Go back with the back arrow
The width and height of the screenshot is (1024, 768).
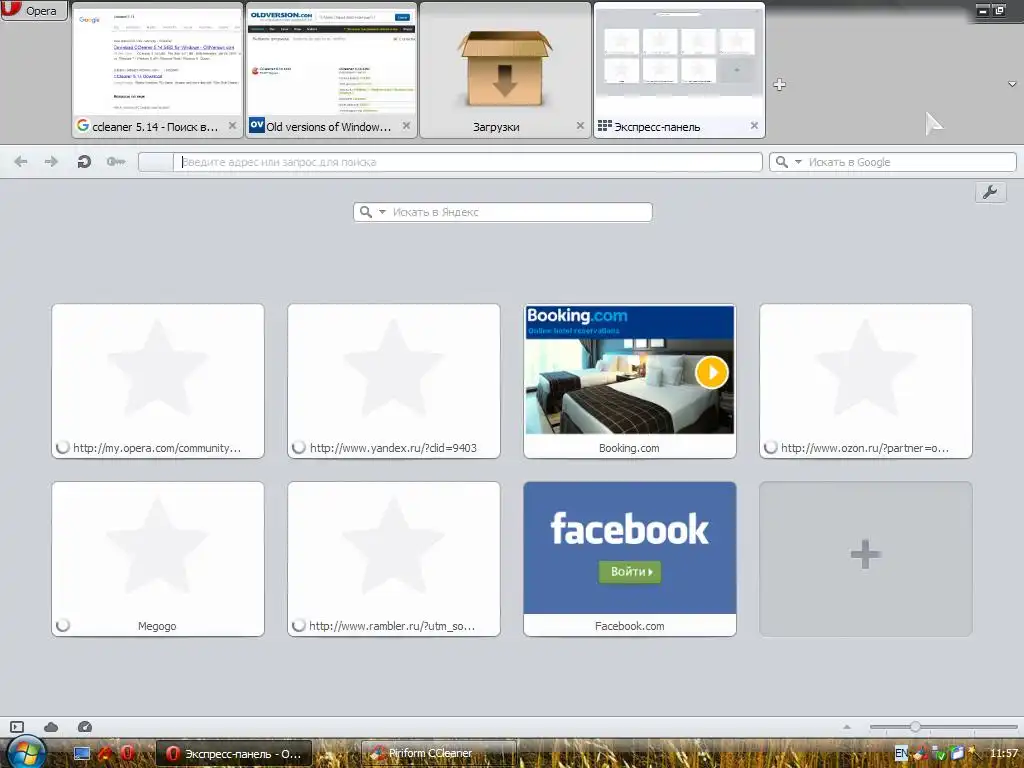(x=21, y=161)
